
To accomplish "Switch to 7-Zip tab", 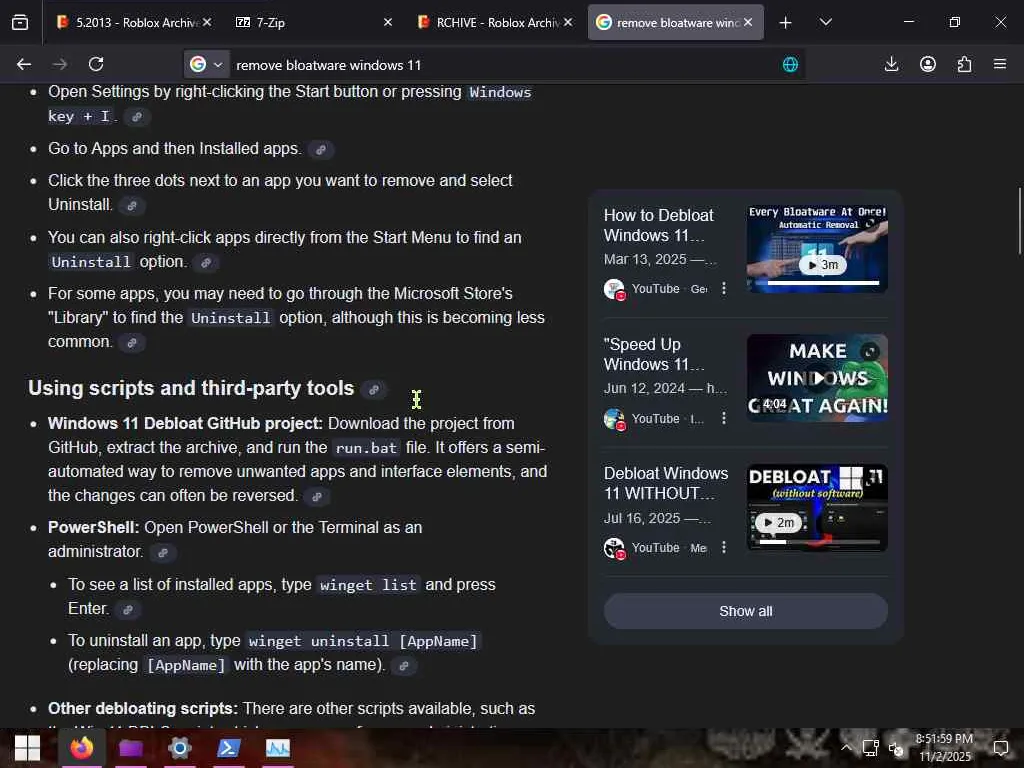I will click(x=307, y=22).
